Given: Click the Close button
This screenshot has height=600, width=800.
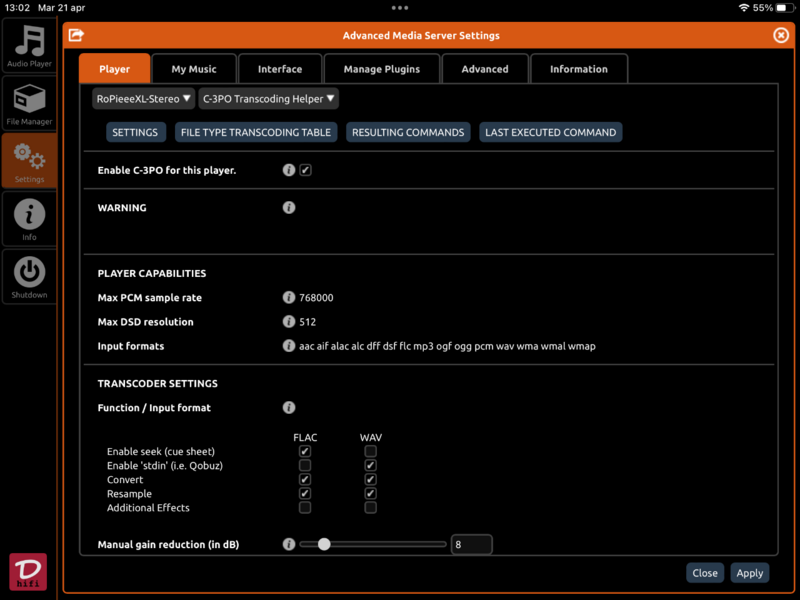Looking at the screenshot, I should [705, 573].
